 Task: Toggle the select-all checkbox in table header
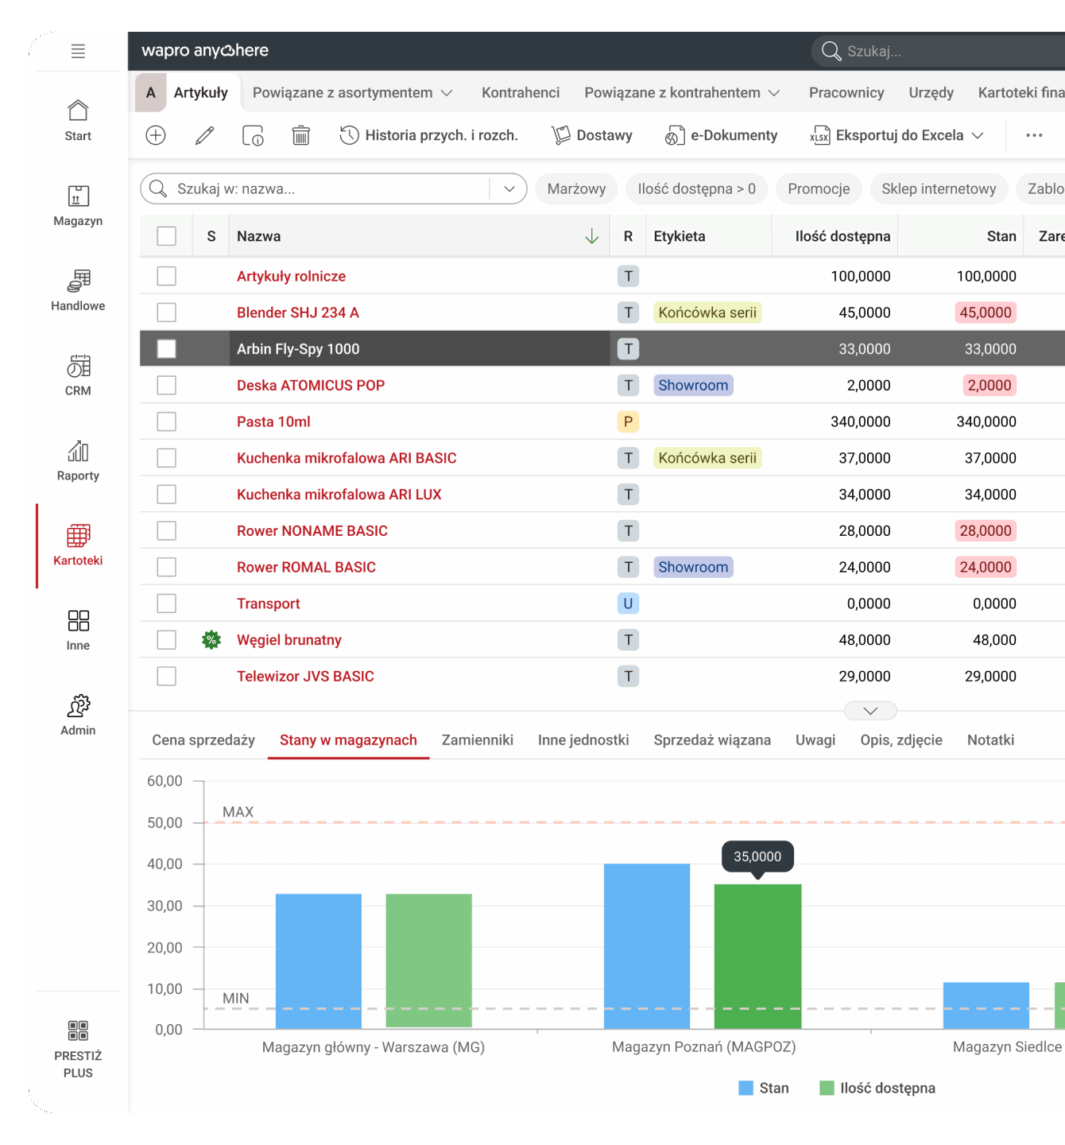coord(167,236)
